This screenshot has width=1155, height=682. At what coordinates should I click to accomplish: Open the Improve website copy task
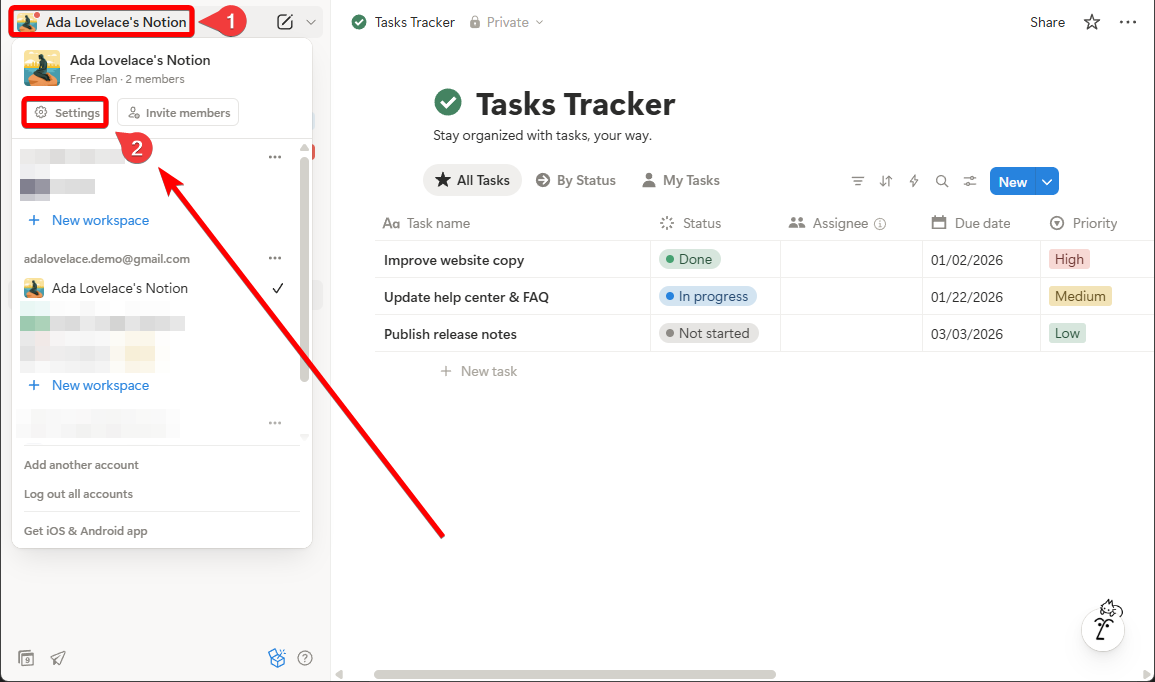point(454,260)
